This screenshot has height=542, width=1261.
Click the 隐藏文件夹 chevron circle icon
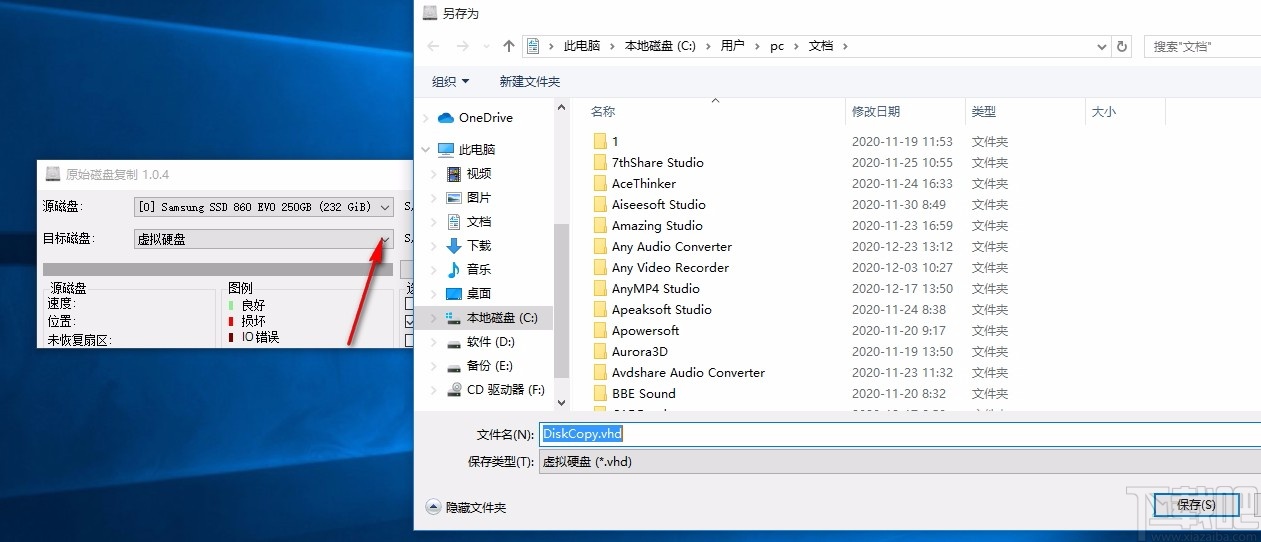coord(433,507)
